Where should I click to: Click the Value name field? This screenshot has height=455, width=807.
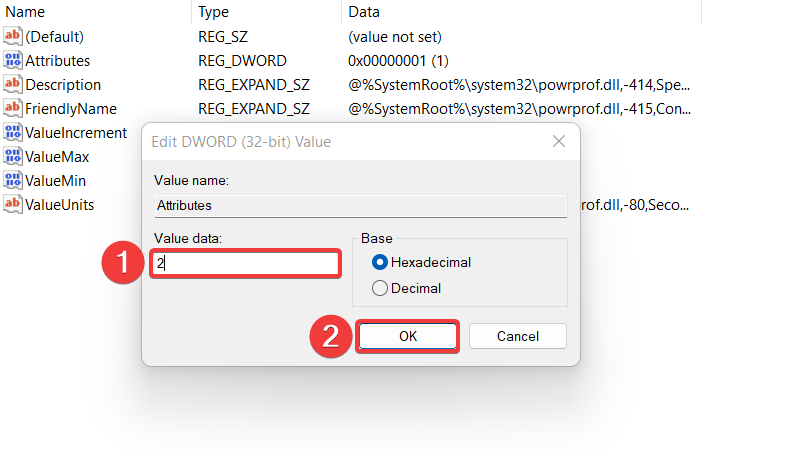(x=360, y=204)
